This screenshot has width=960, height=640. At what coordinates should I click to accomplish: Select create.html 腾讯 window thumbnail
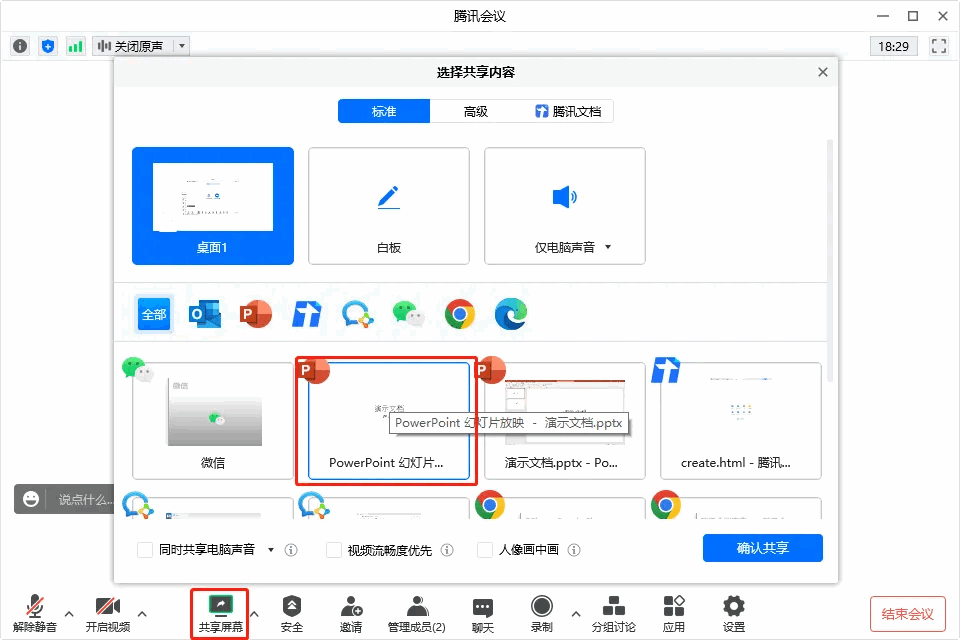(x=741, y=421)
